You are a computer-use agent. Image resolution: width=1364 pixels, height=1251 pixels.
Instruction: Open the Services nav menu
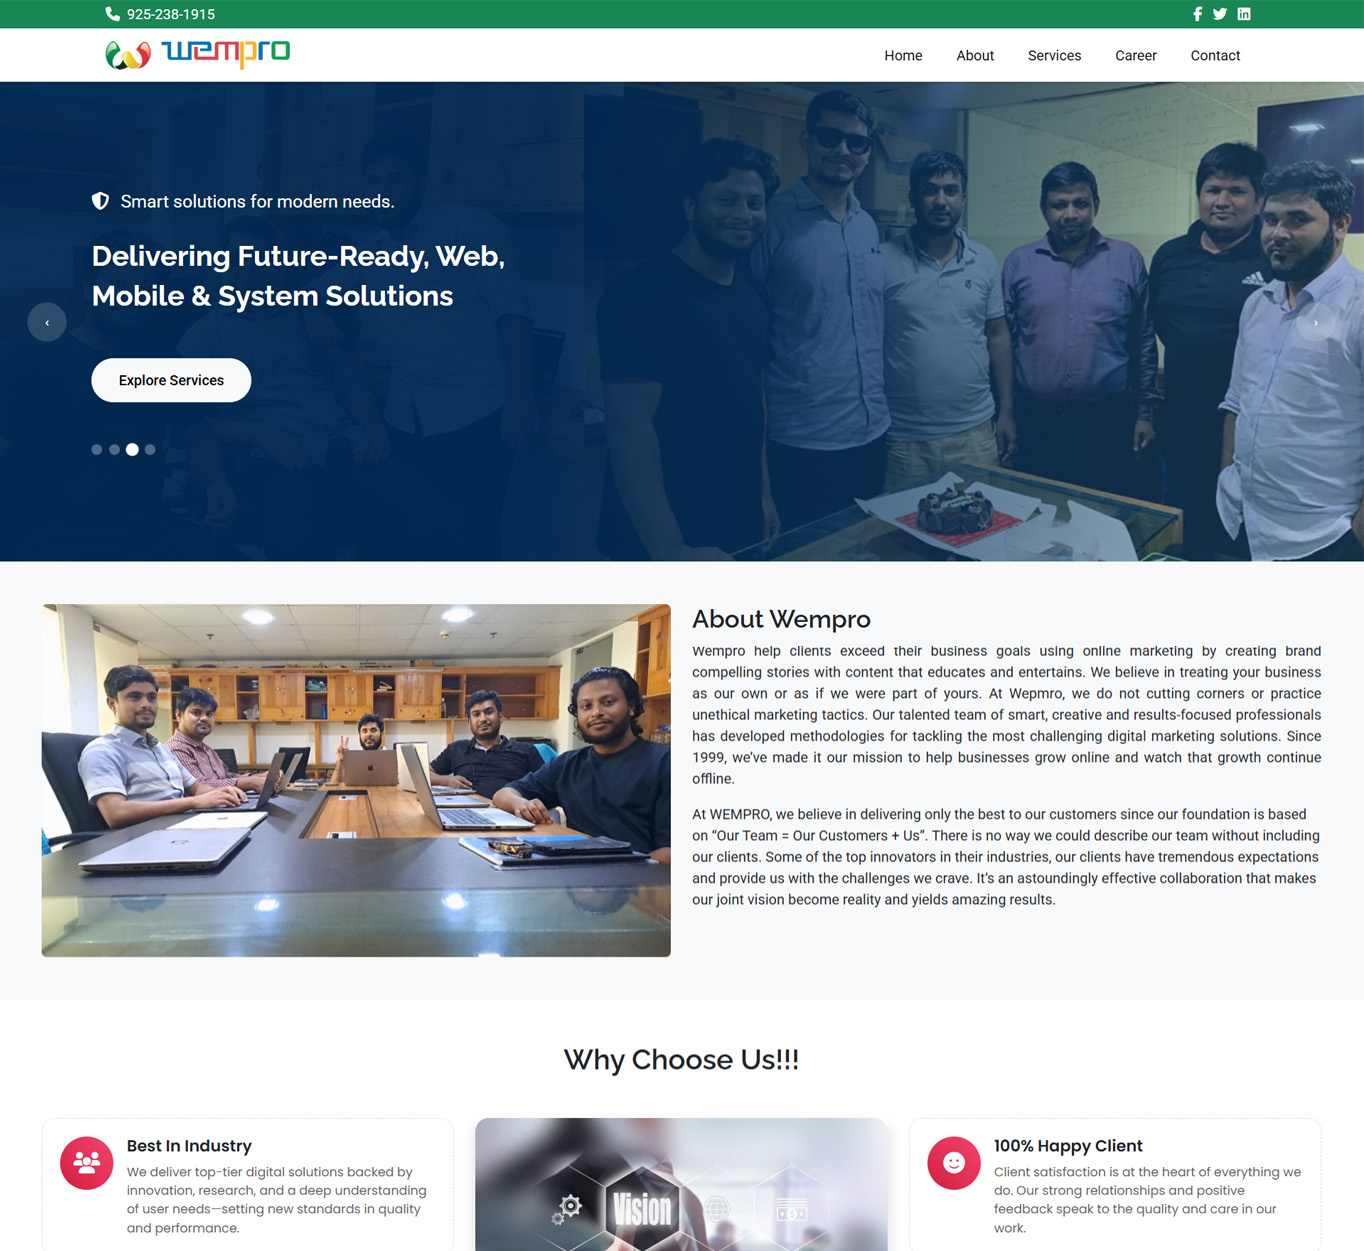1054,56
